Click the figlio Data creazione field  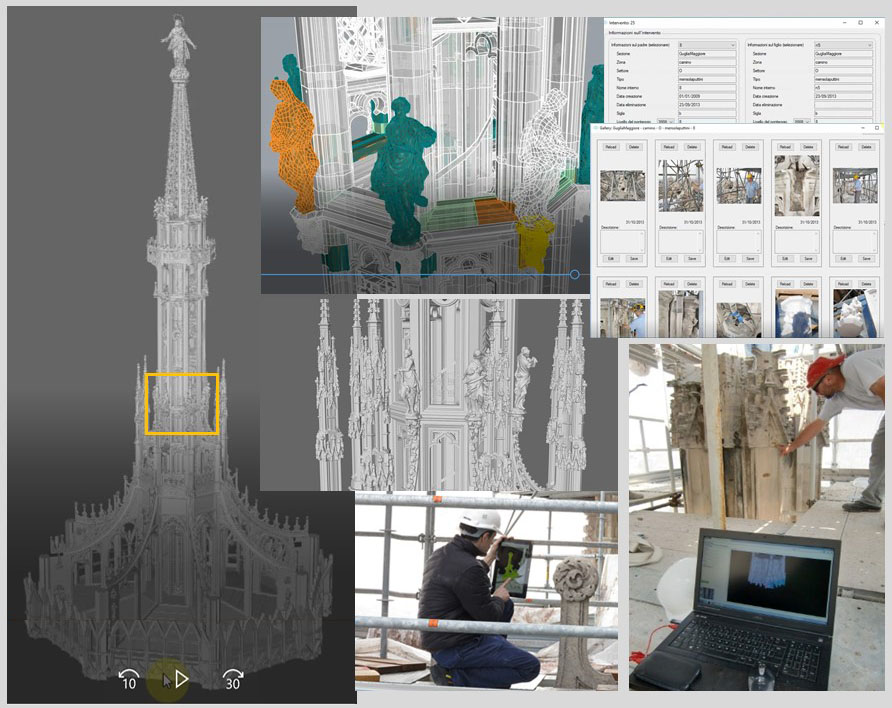[x=843, y=96]
